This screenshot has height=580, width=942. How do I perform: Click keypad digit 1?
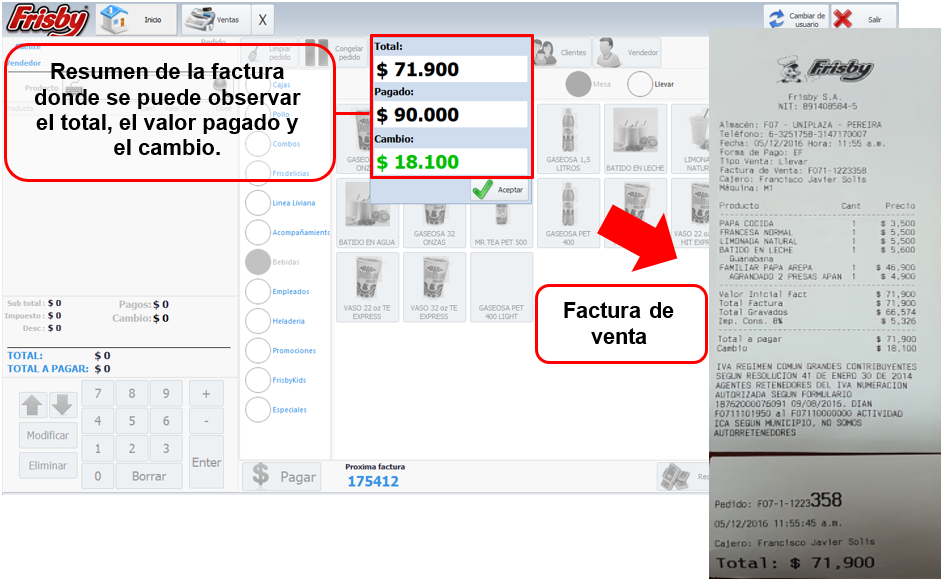[98, 448]
